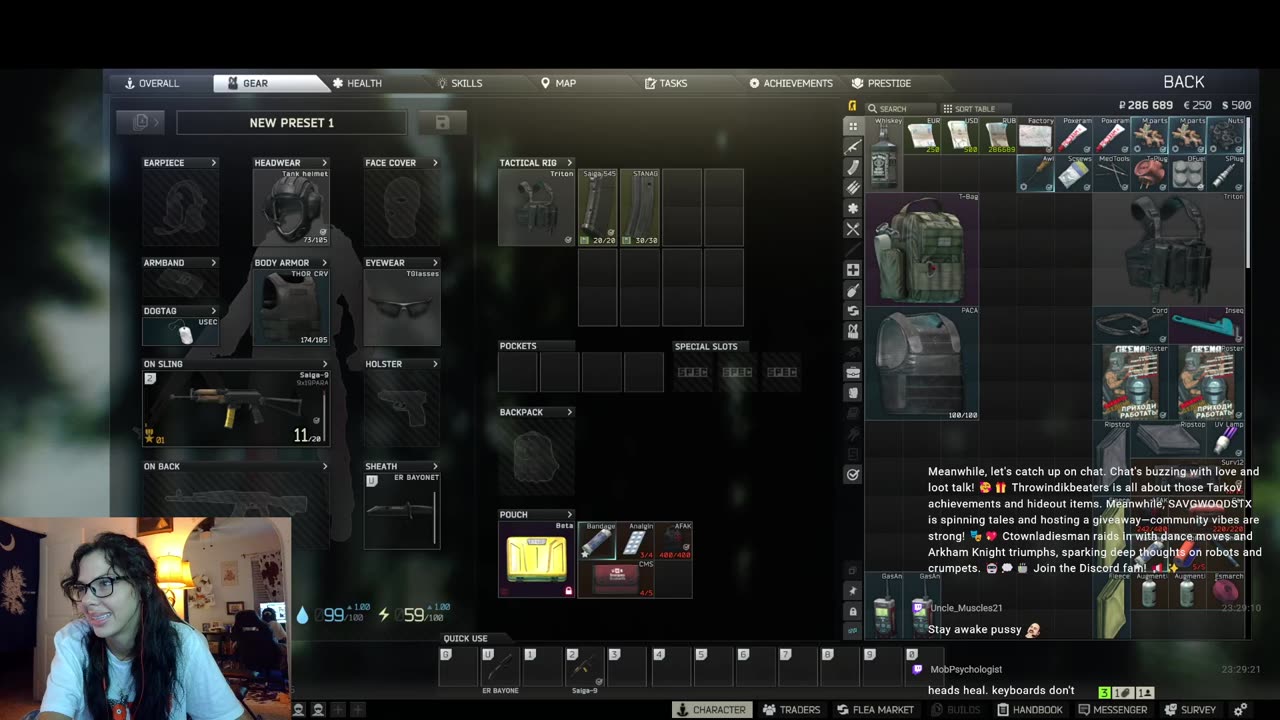
Task: Select the TGlasses in eyewear slot
Action: (x=402, y=307)
